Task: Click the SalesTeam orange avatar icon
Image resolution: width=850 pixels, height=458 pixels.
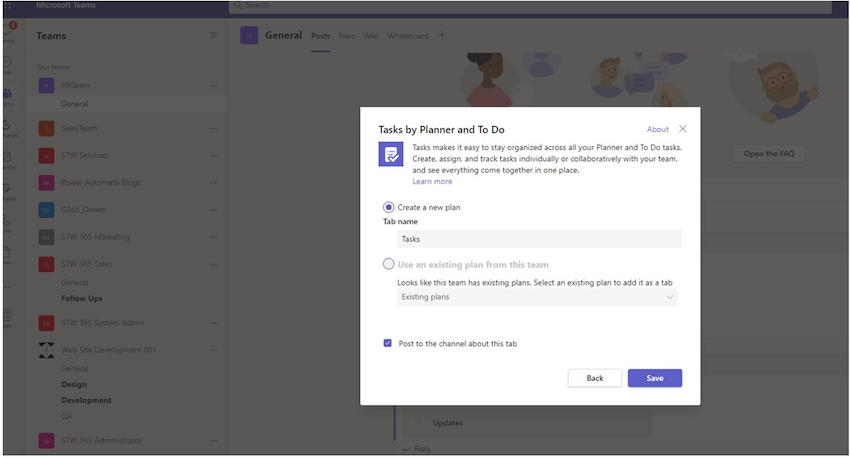Action: point(46,128)
